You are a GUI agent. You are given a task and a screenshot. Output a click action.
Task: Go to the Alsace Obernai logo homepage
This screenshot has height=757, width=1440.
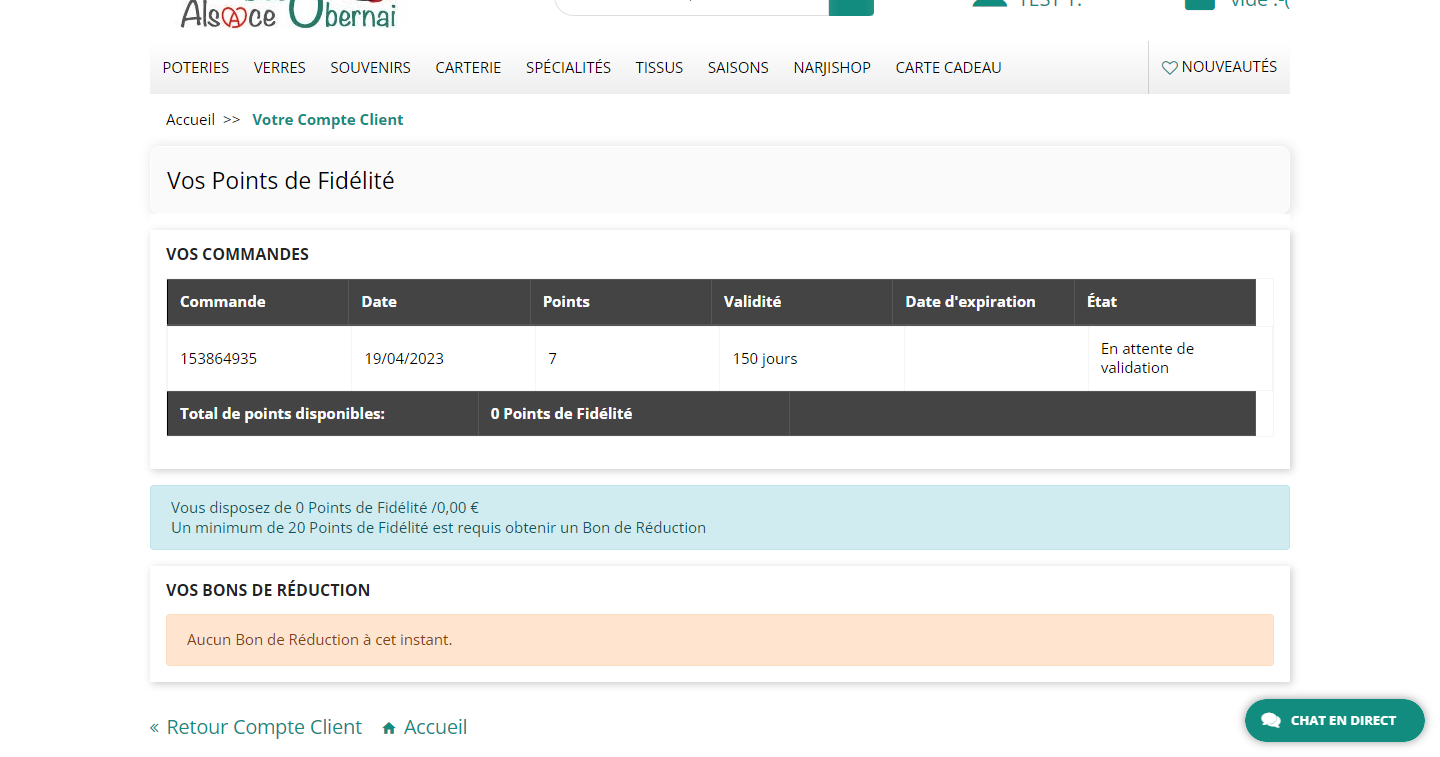288,14
